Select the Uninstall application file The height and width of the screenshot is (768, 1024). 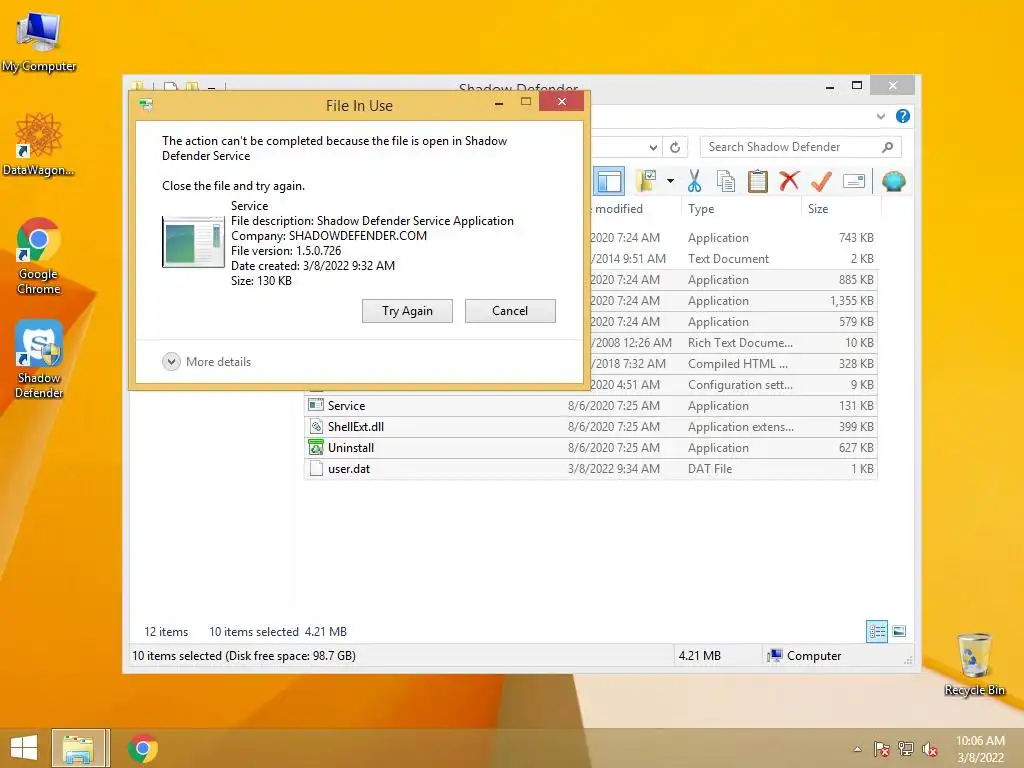tap(590, 447)
